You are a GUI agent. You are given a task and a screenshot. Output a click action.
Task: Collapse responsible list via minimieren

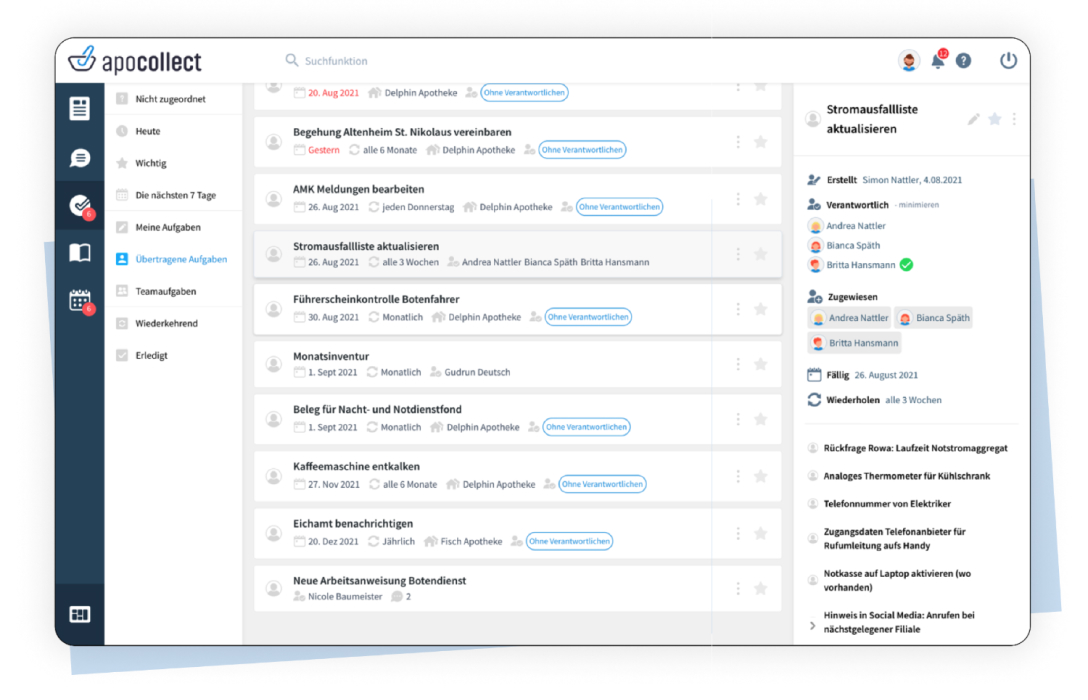click(x=916, y=205)
